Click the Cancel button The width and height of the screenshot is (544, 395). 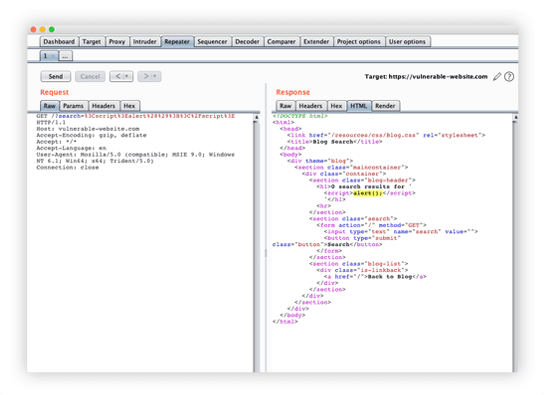90,76
